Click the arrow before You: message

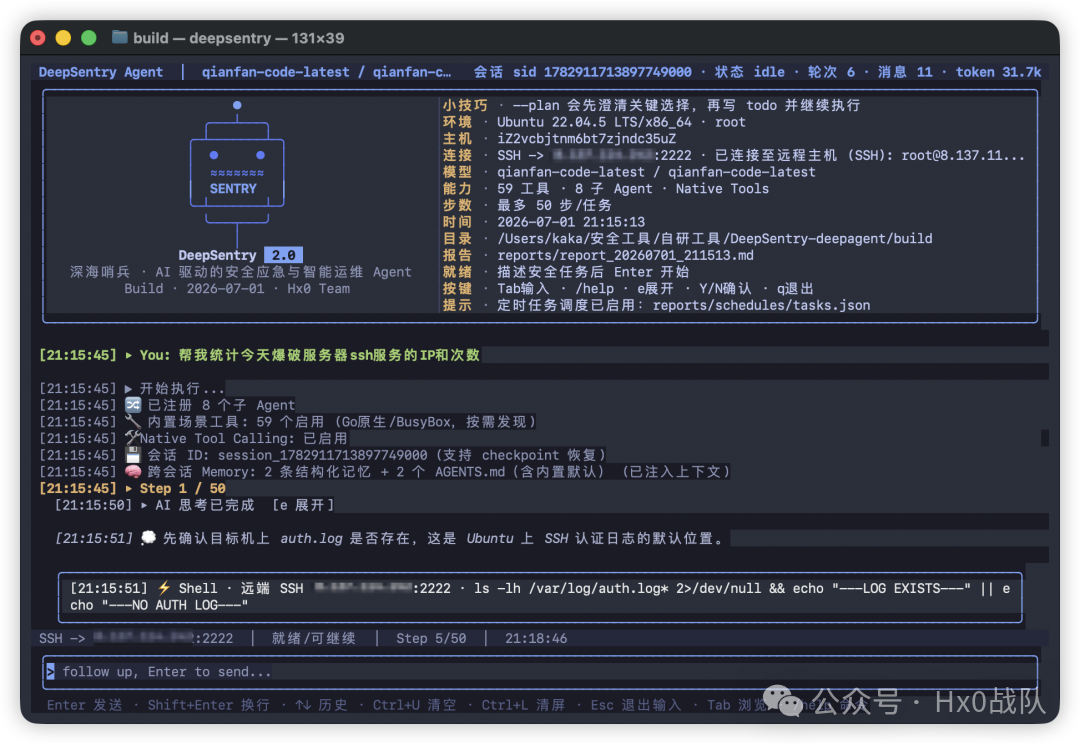[x=129, y=355]
